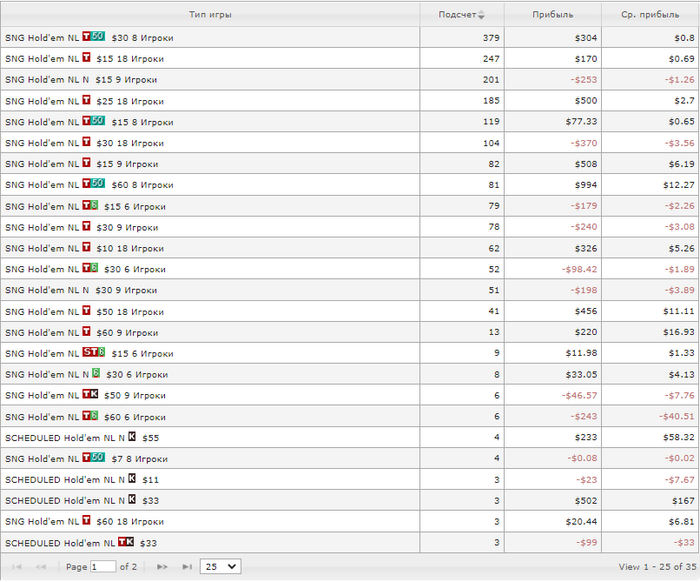This screenshot has width=700, height=582.
Task: Click the T icon in $15 18 Игроки row
Action: (86, 57)
